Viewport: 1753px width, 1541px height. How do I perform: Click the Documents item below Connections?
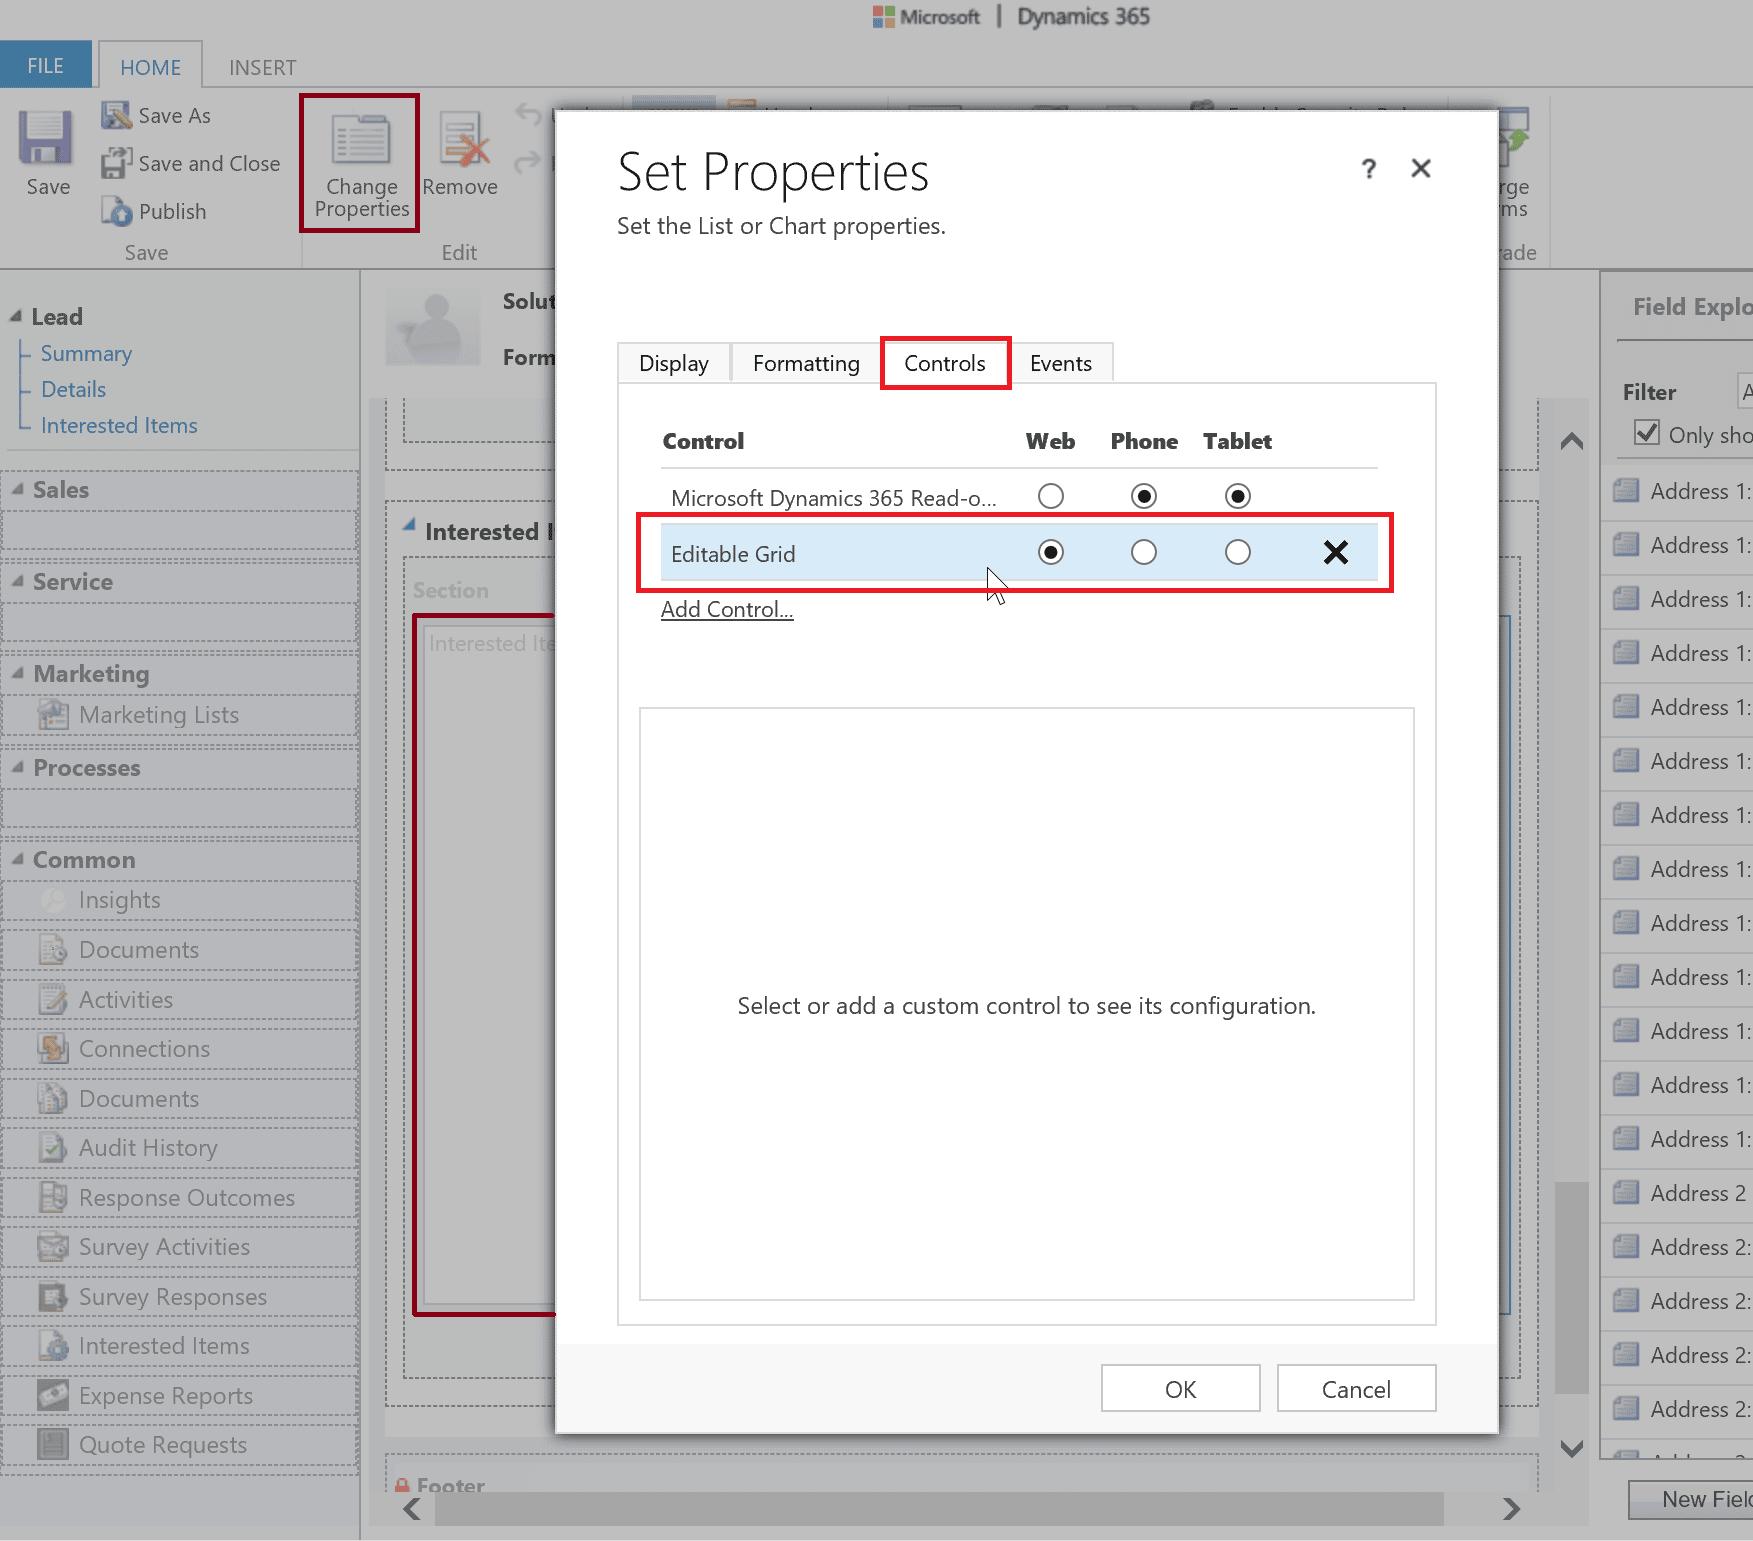pyautogui.click(x=139, y=1099)
